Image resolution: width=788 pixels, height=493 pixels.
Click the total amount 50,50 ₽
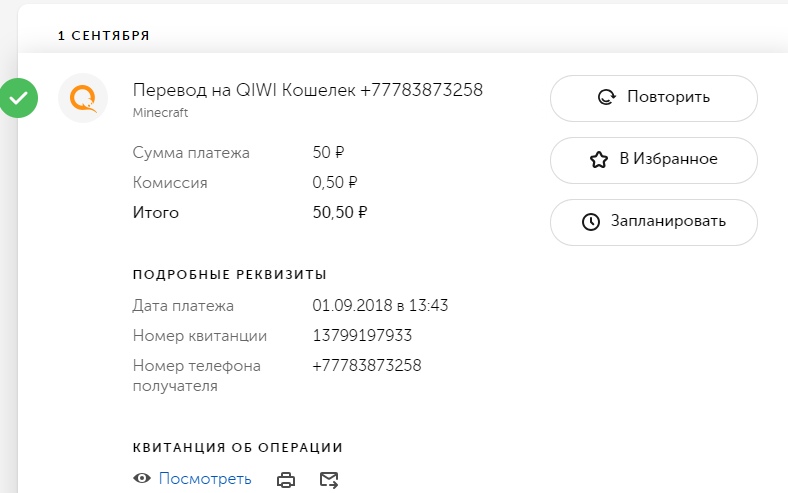[x=340, y=212]
